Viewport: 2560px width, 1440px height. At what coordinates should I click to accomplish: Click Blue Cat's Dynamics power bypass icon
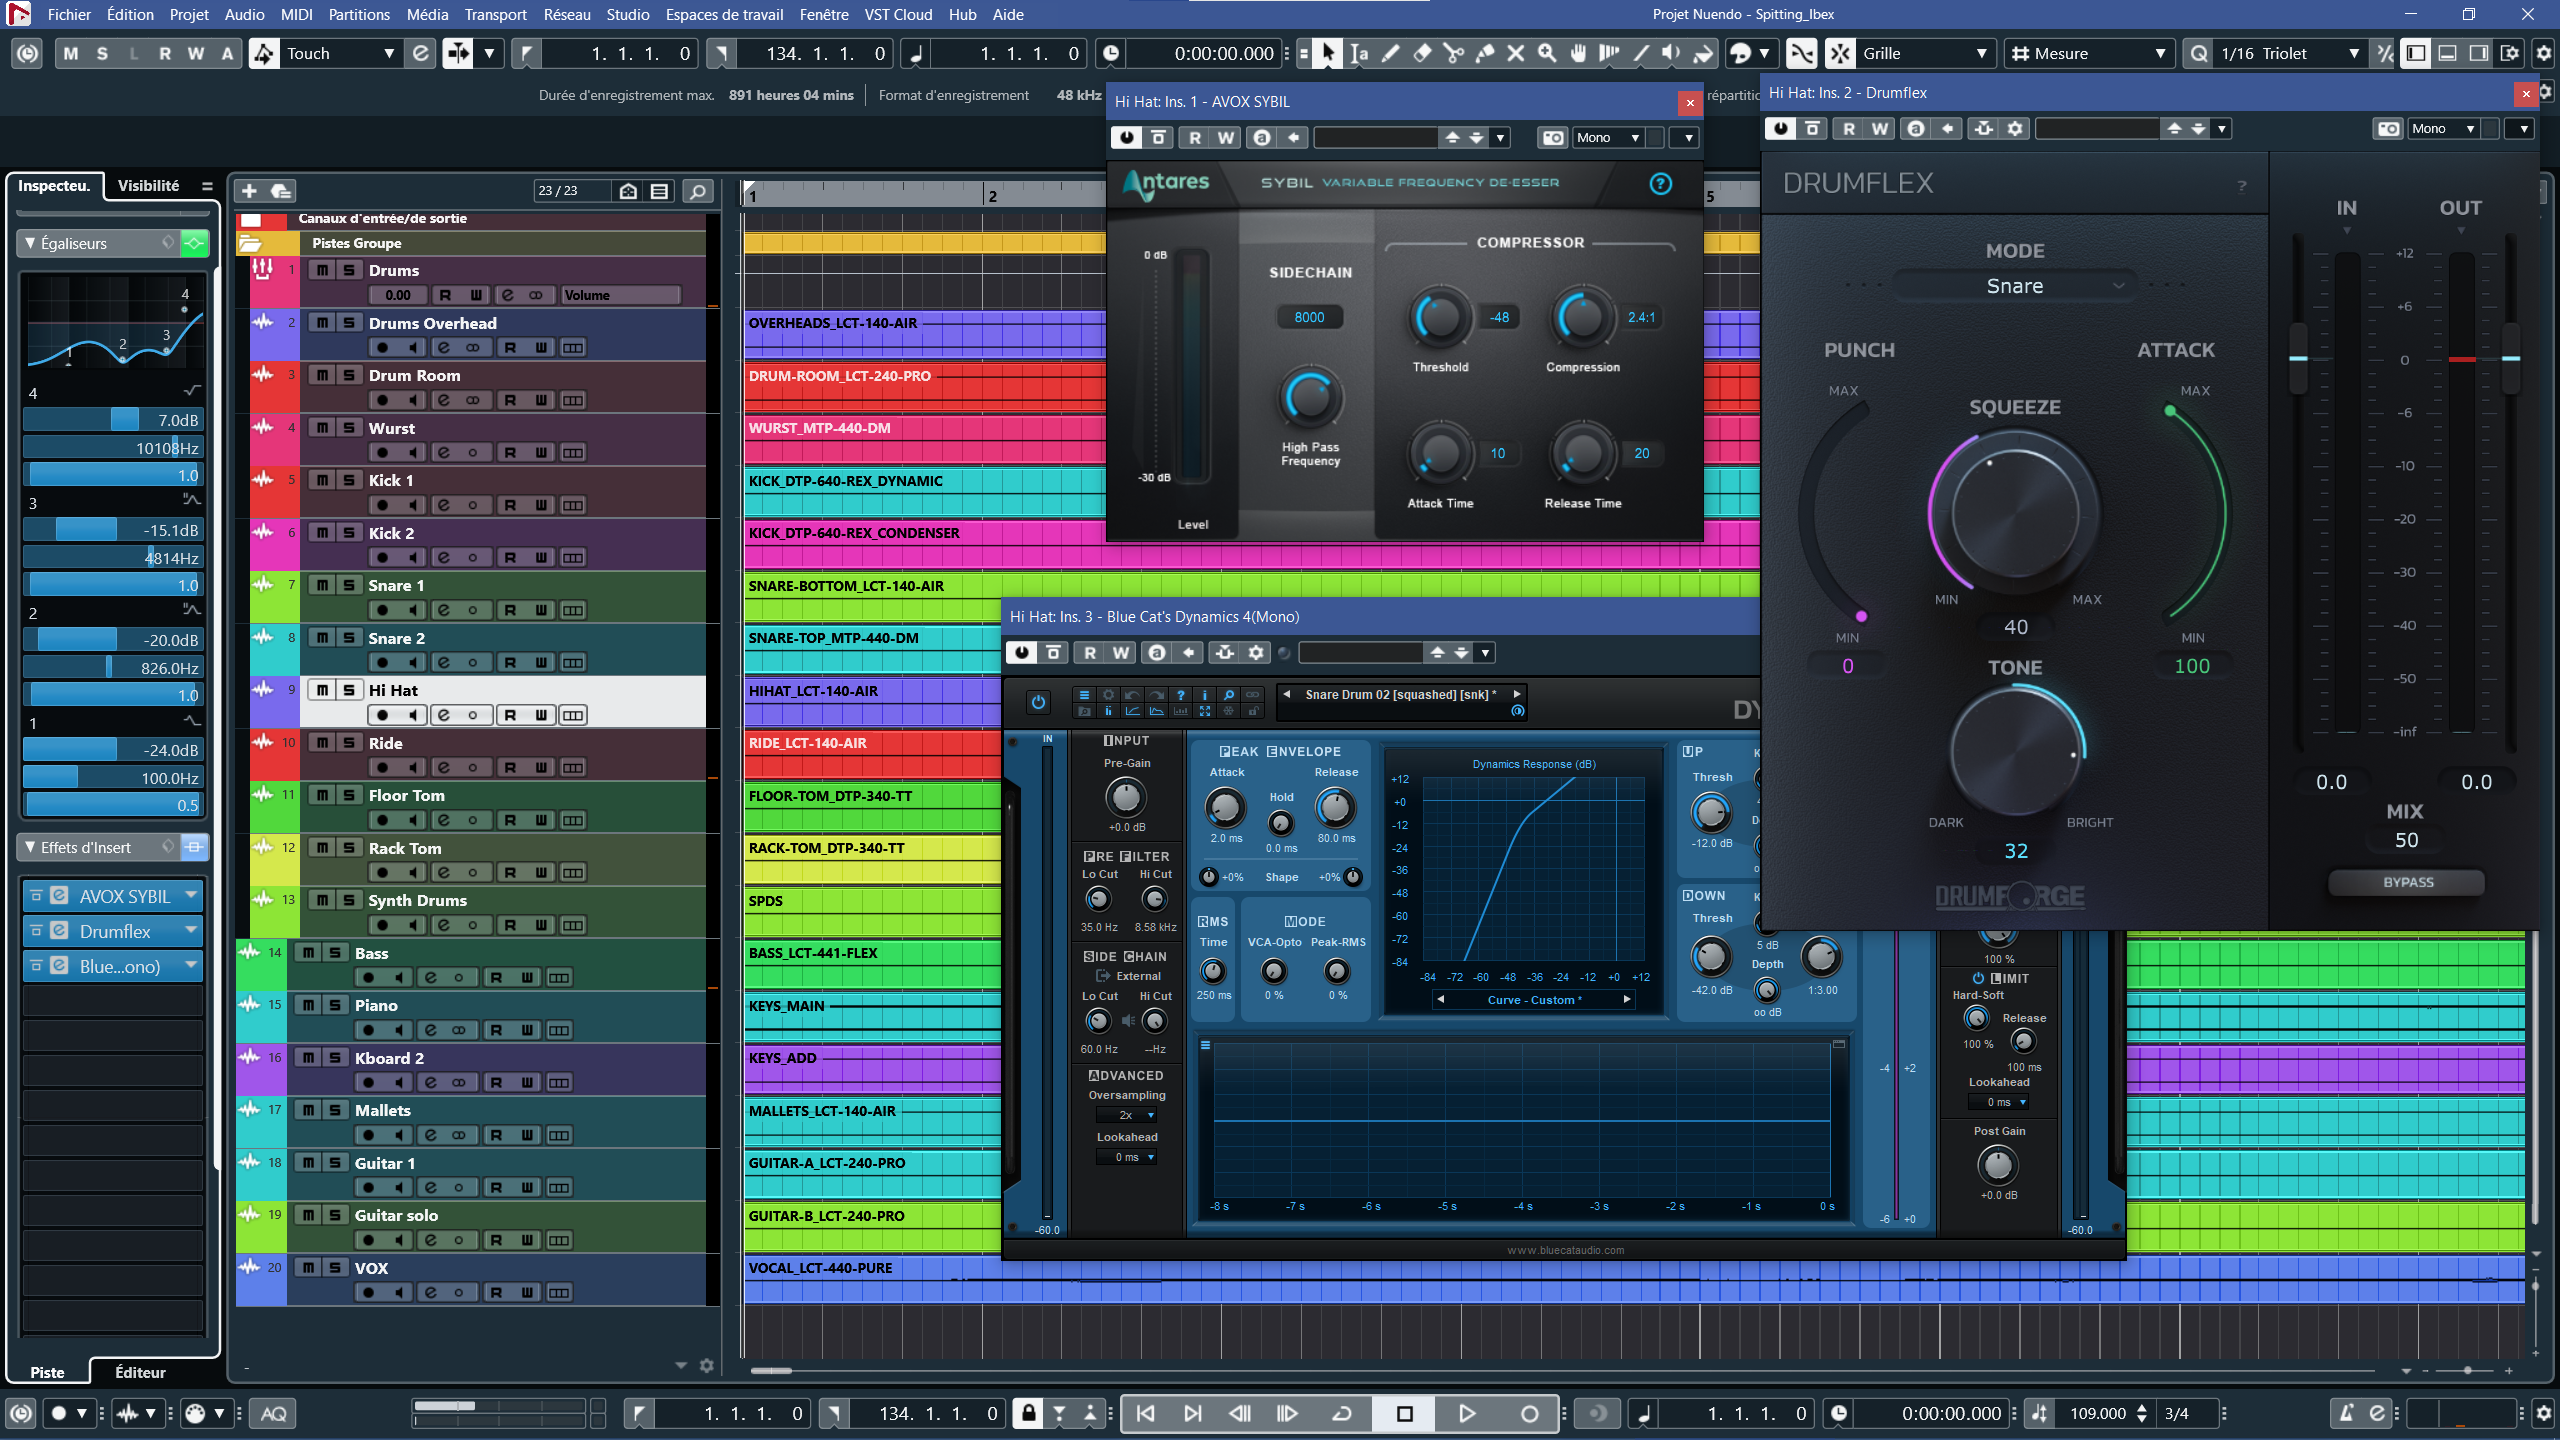pos(1038,702)
